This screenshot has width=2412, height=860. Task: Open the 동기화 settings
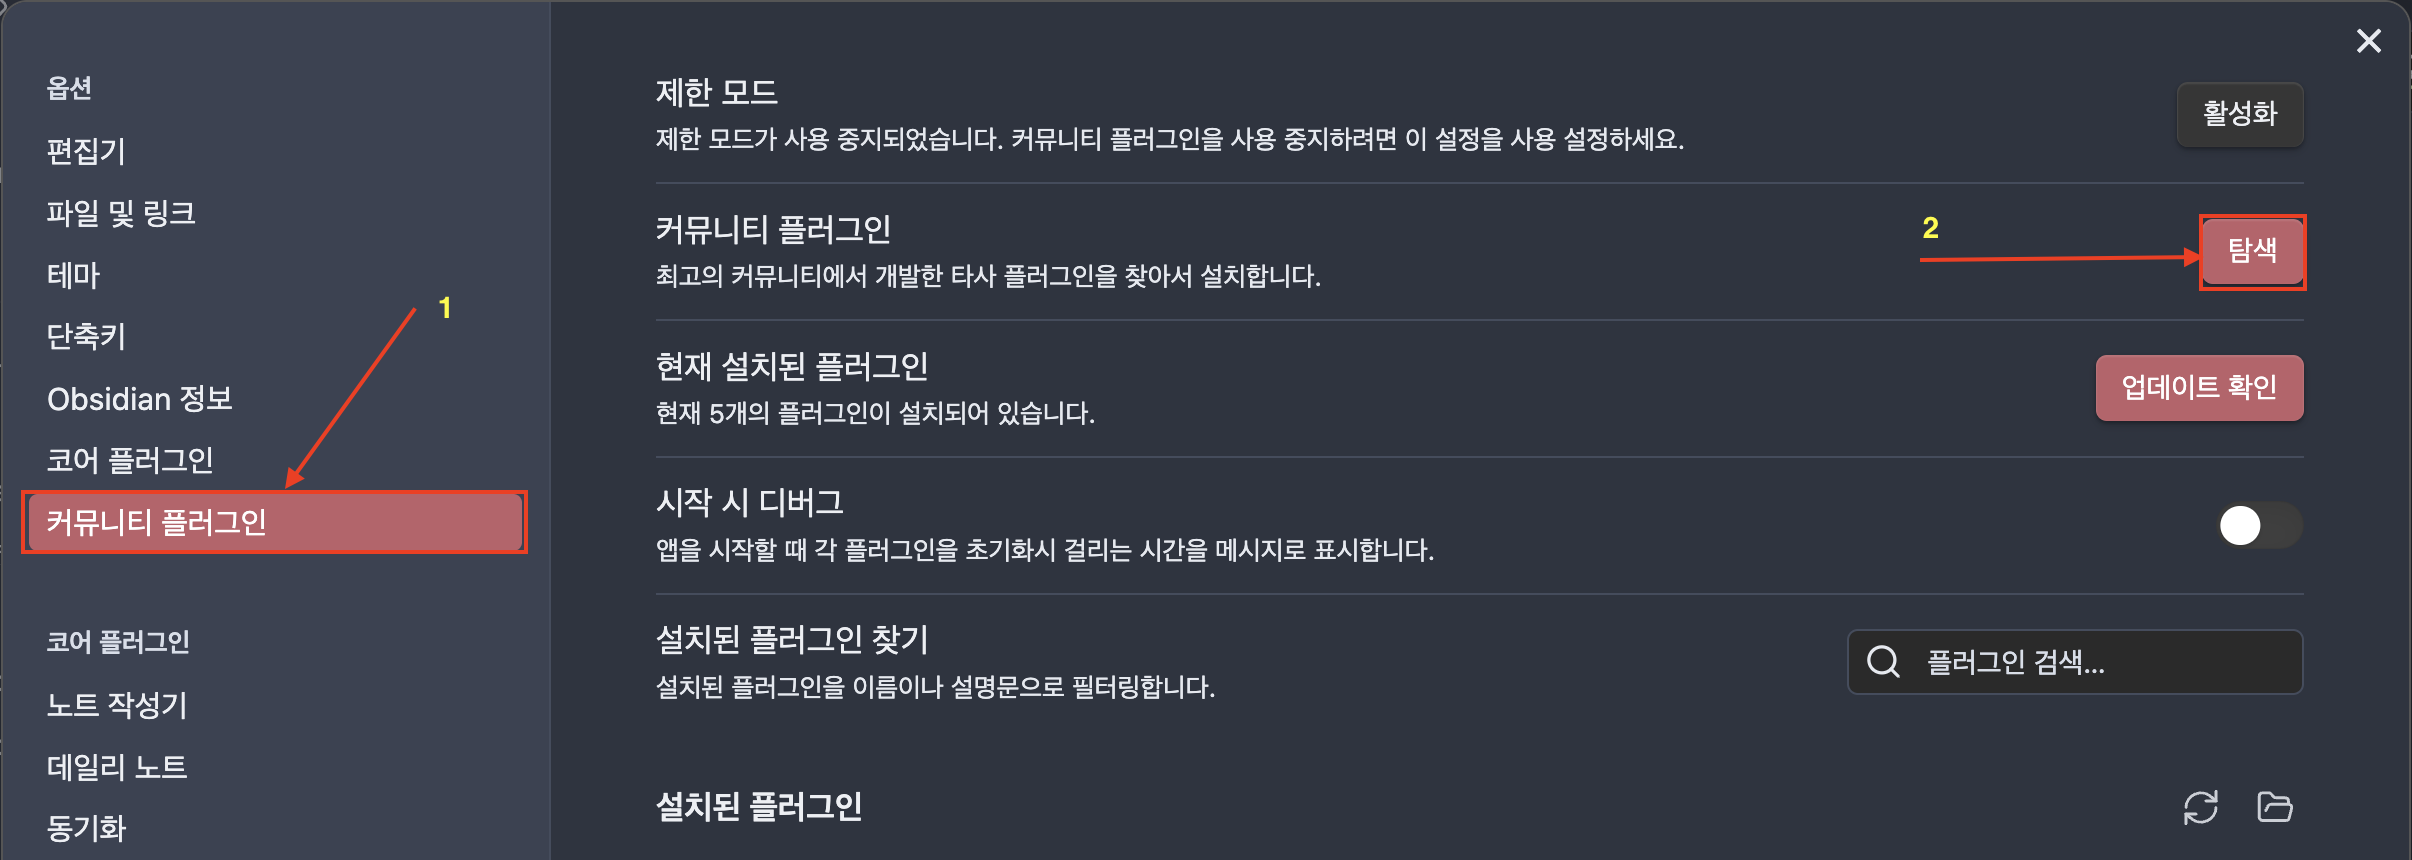86,827
